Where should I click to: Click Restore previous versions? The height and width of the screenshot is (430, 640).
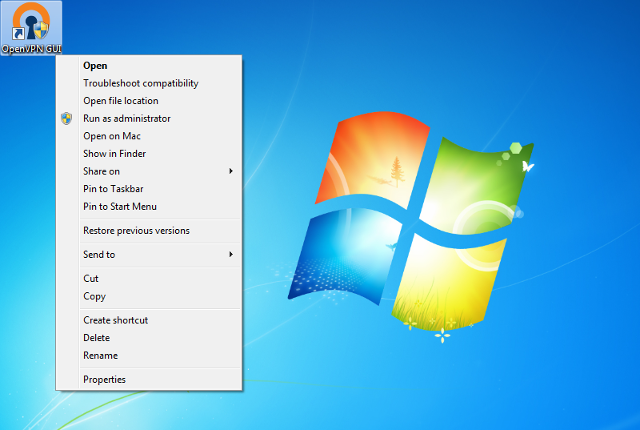coord(149,231)
